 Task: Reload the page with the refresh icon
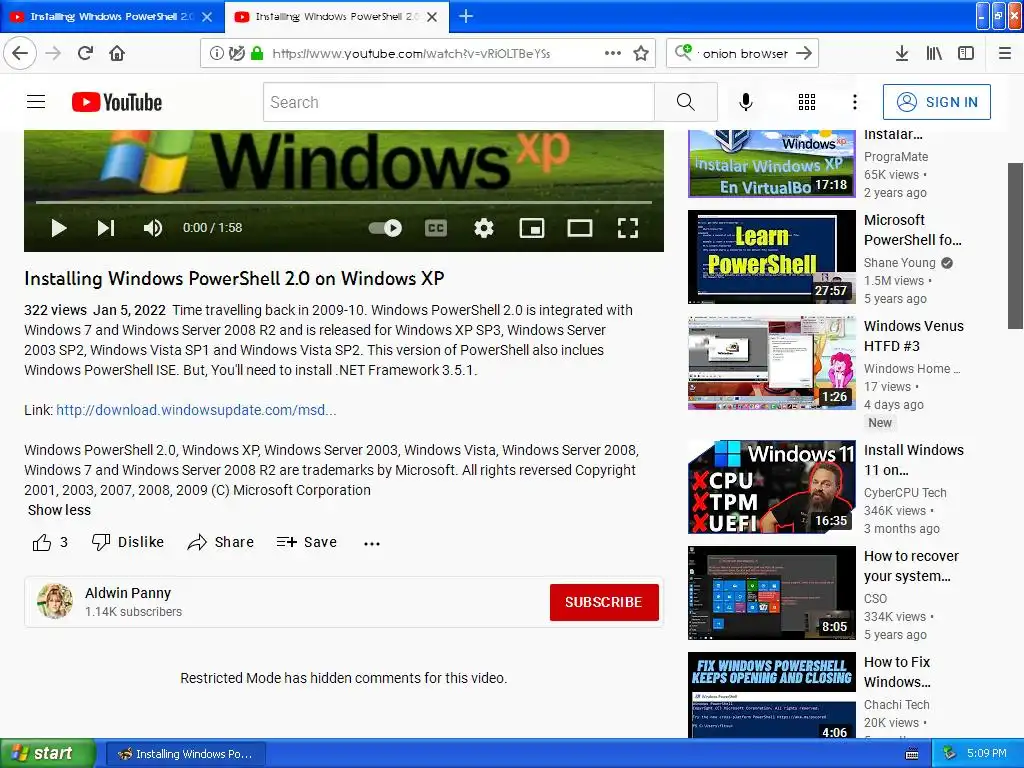click(x=86, y=53)
